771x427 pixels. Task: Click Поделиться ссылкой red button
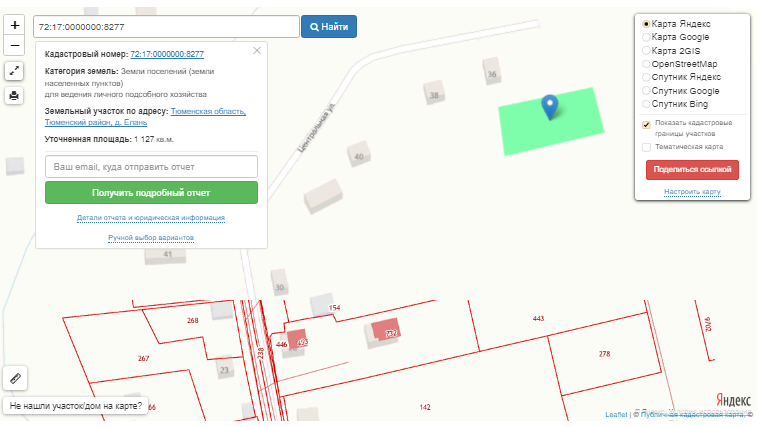(692, 170)
